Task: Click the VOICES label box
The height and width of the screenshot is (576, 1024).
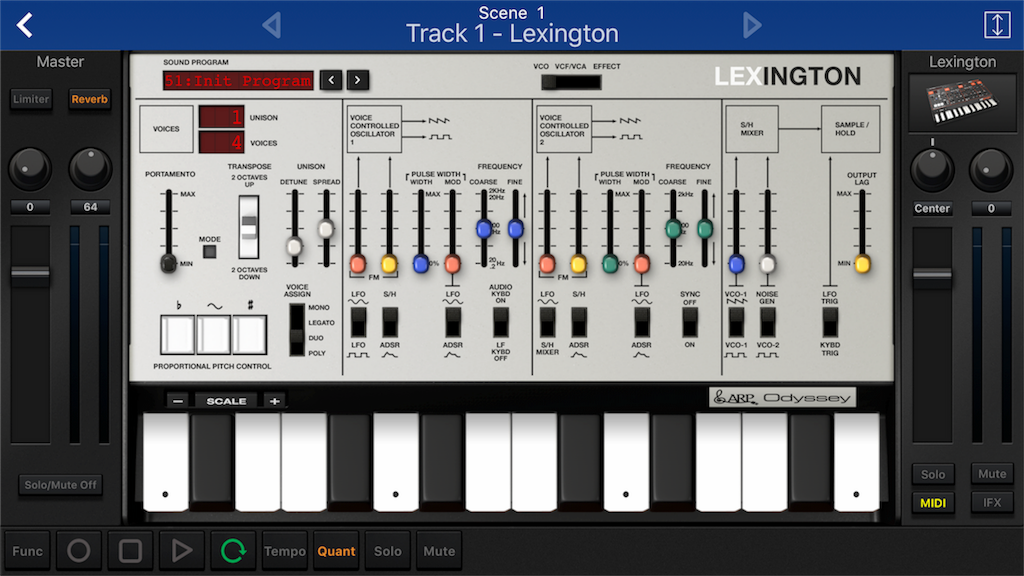Action: point(166,129)
